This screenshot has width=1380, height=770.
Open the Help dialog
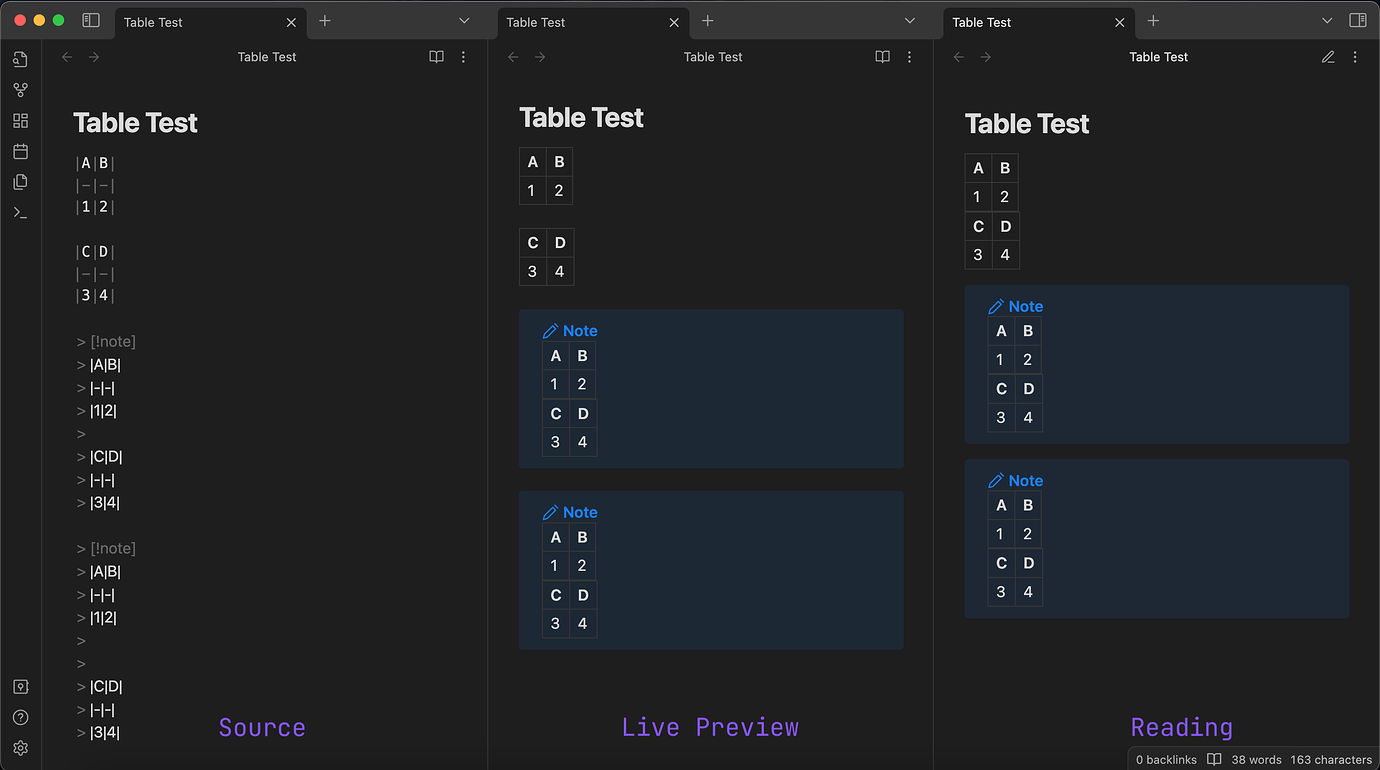pyautogui.click(x=20, y=717)
